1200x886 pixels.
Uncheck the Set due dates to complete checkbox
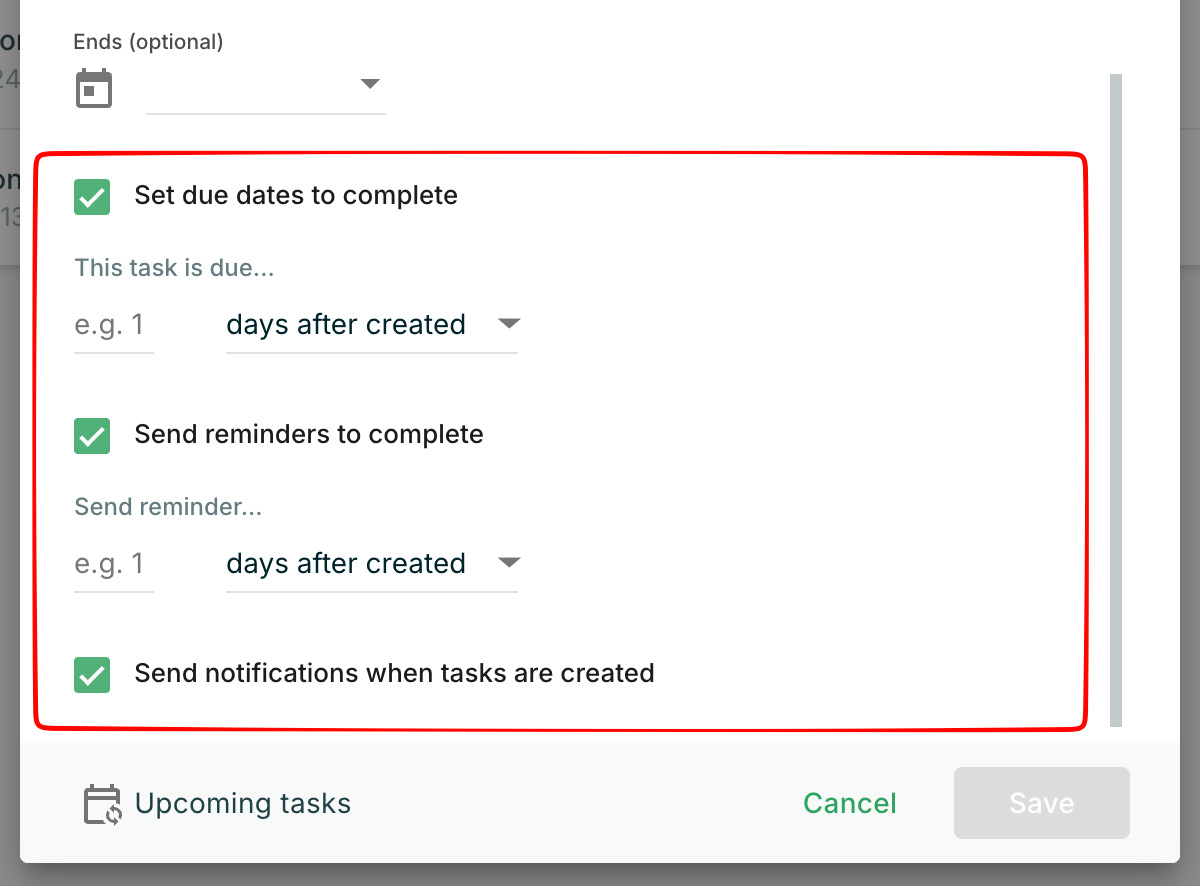click(92, 196)
